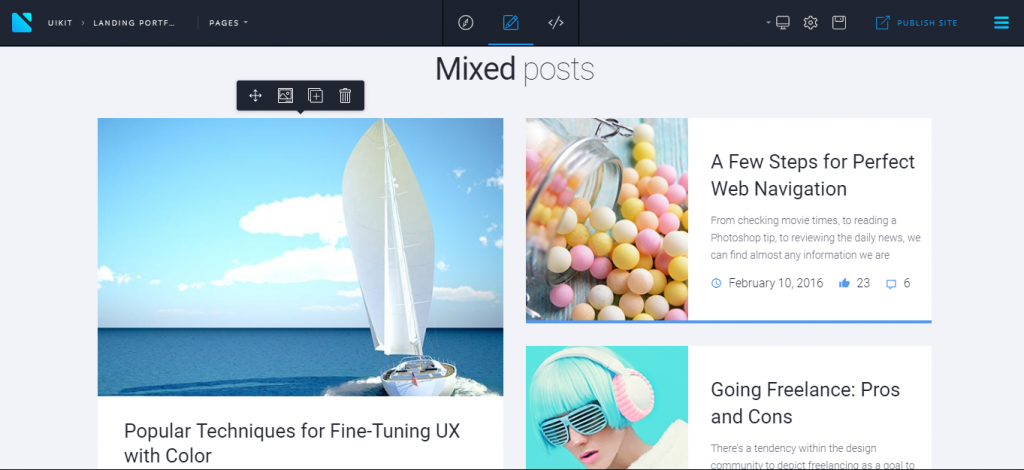Switch to the edit pencil mode
1024x470 pixels.
(x=511, y=23)
